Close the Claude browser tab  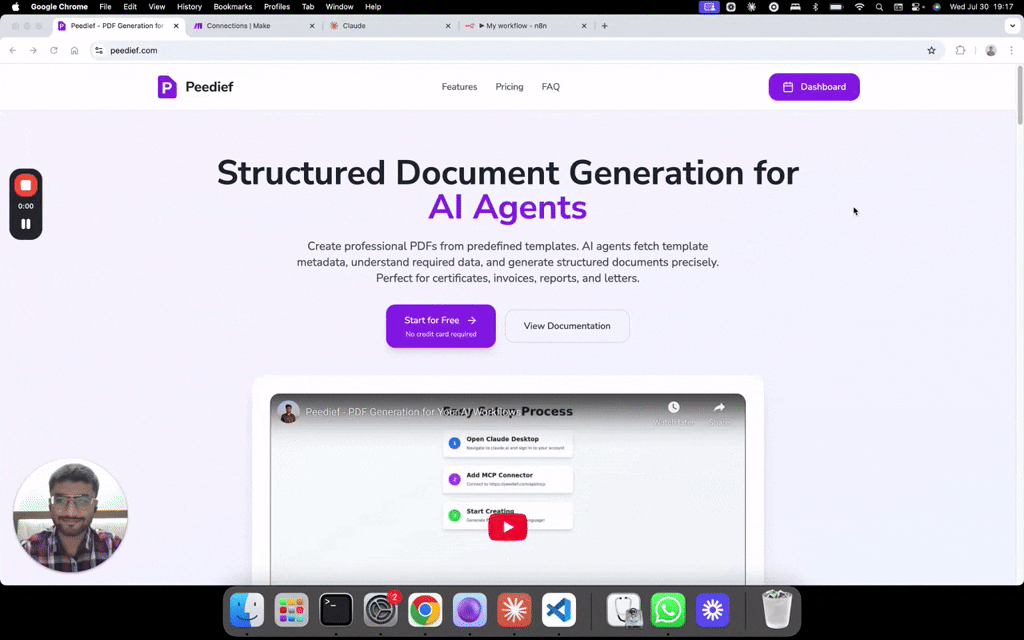tap(448, 26)
